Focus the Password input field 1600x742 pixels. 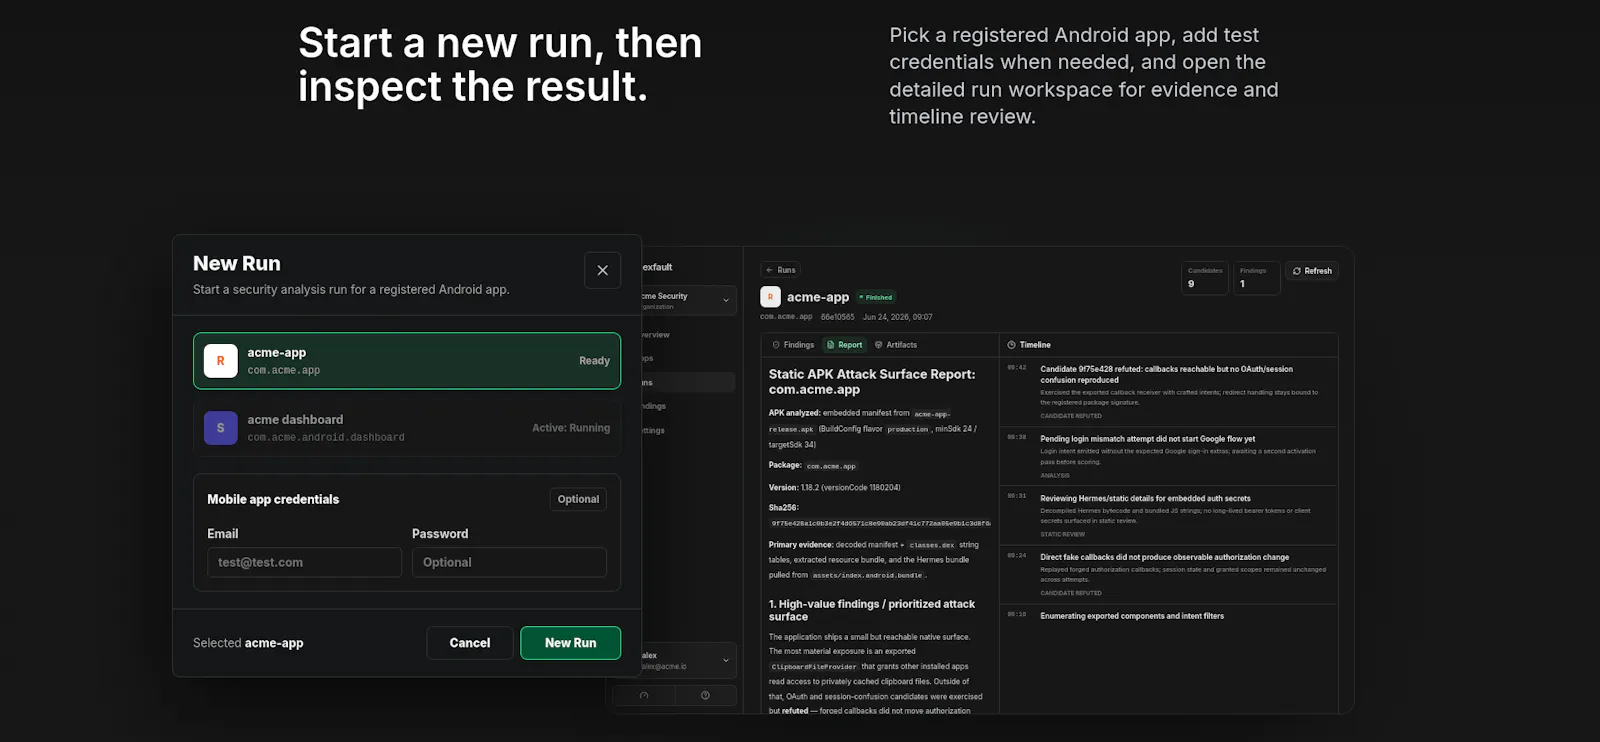[509, 562]
